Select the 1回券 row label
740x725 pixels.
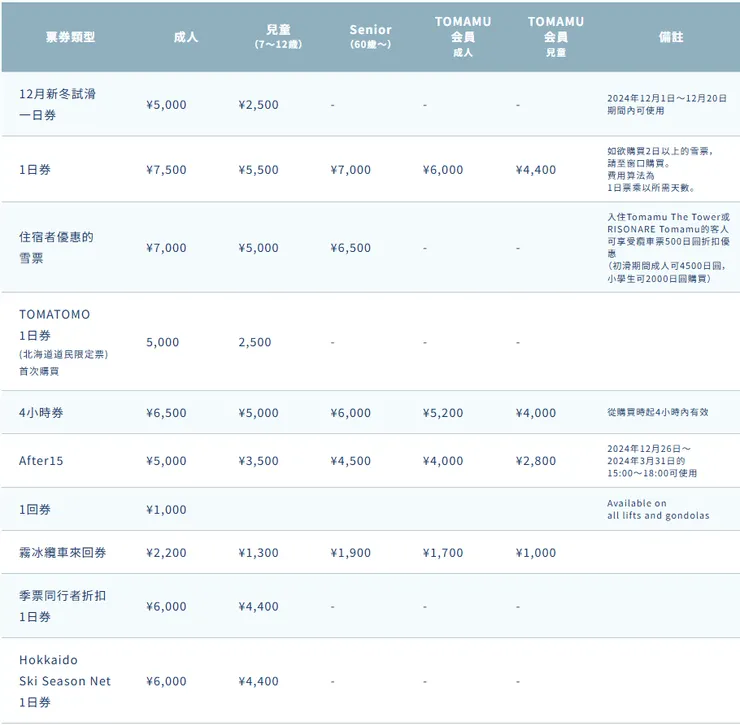[34, 510]
